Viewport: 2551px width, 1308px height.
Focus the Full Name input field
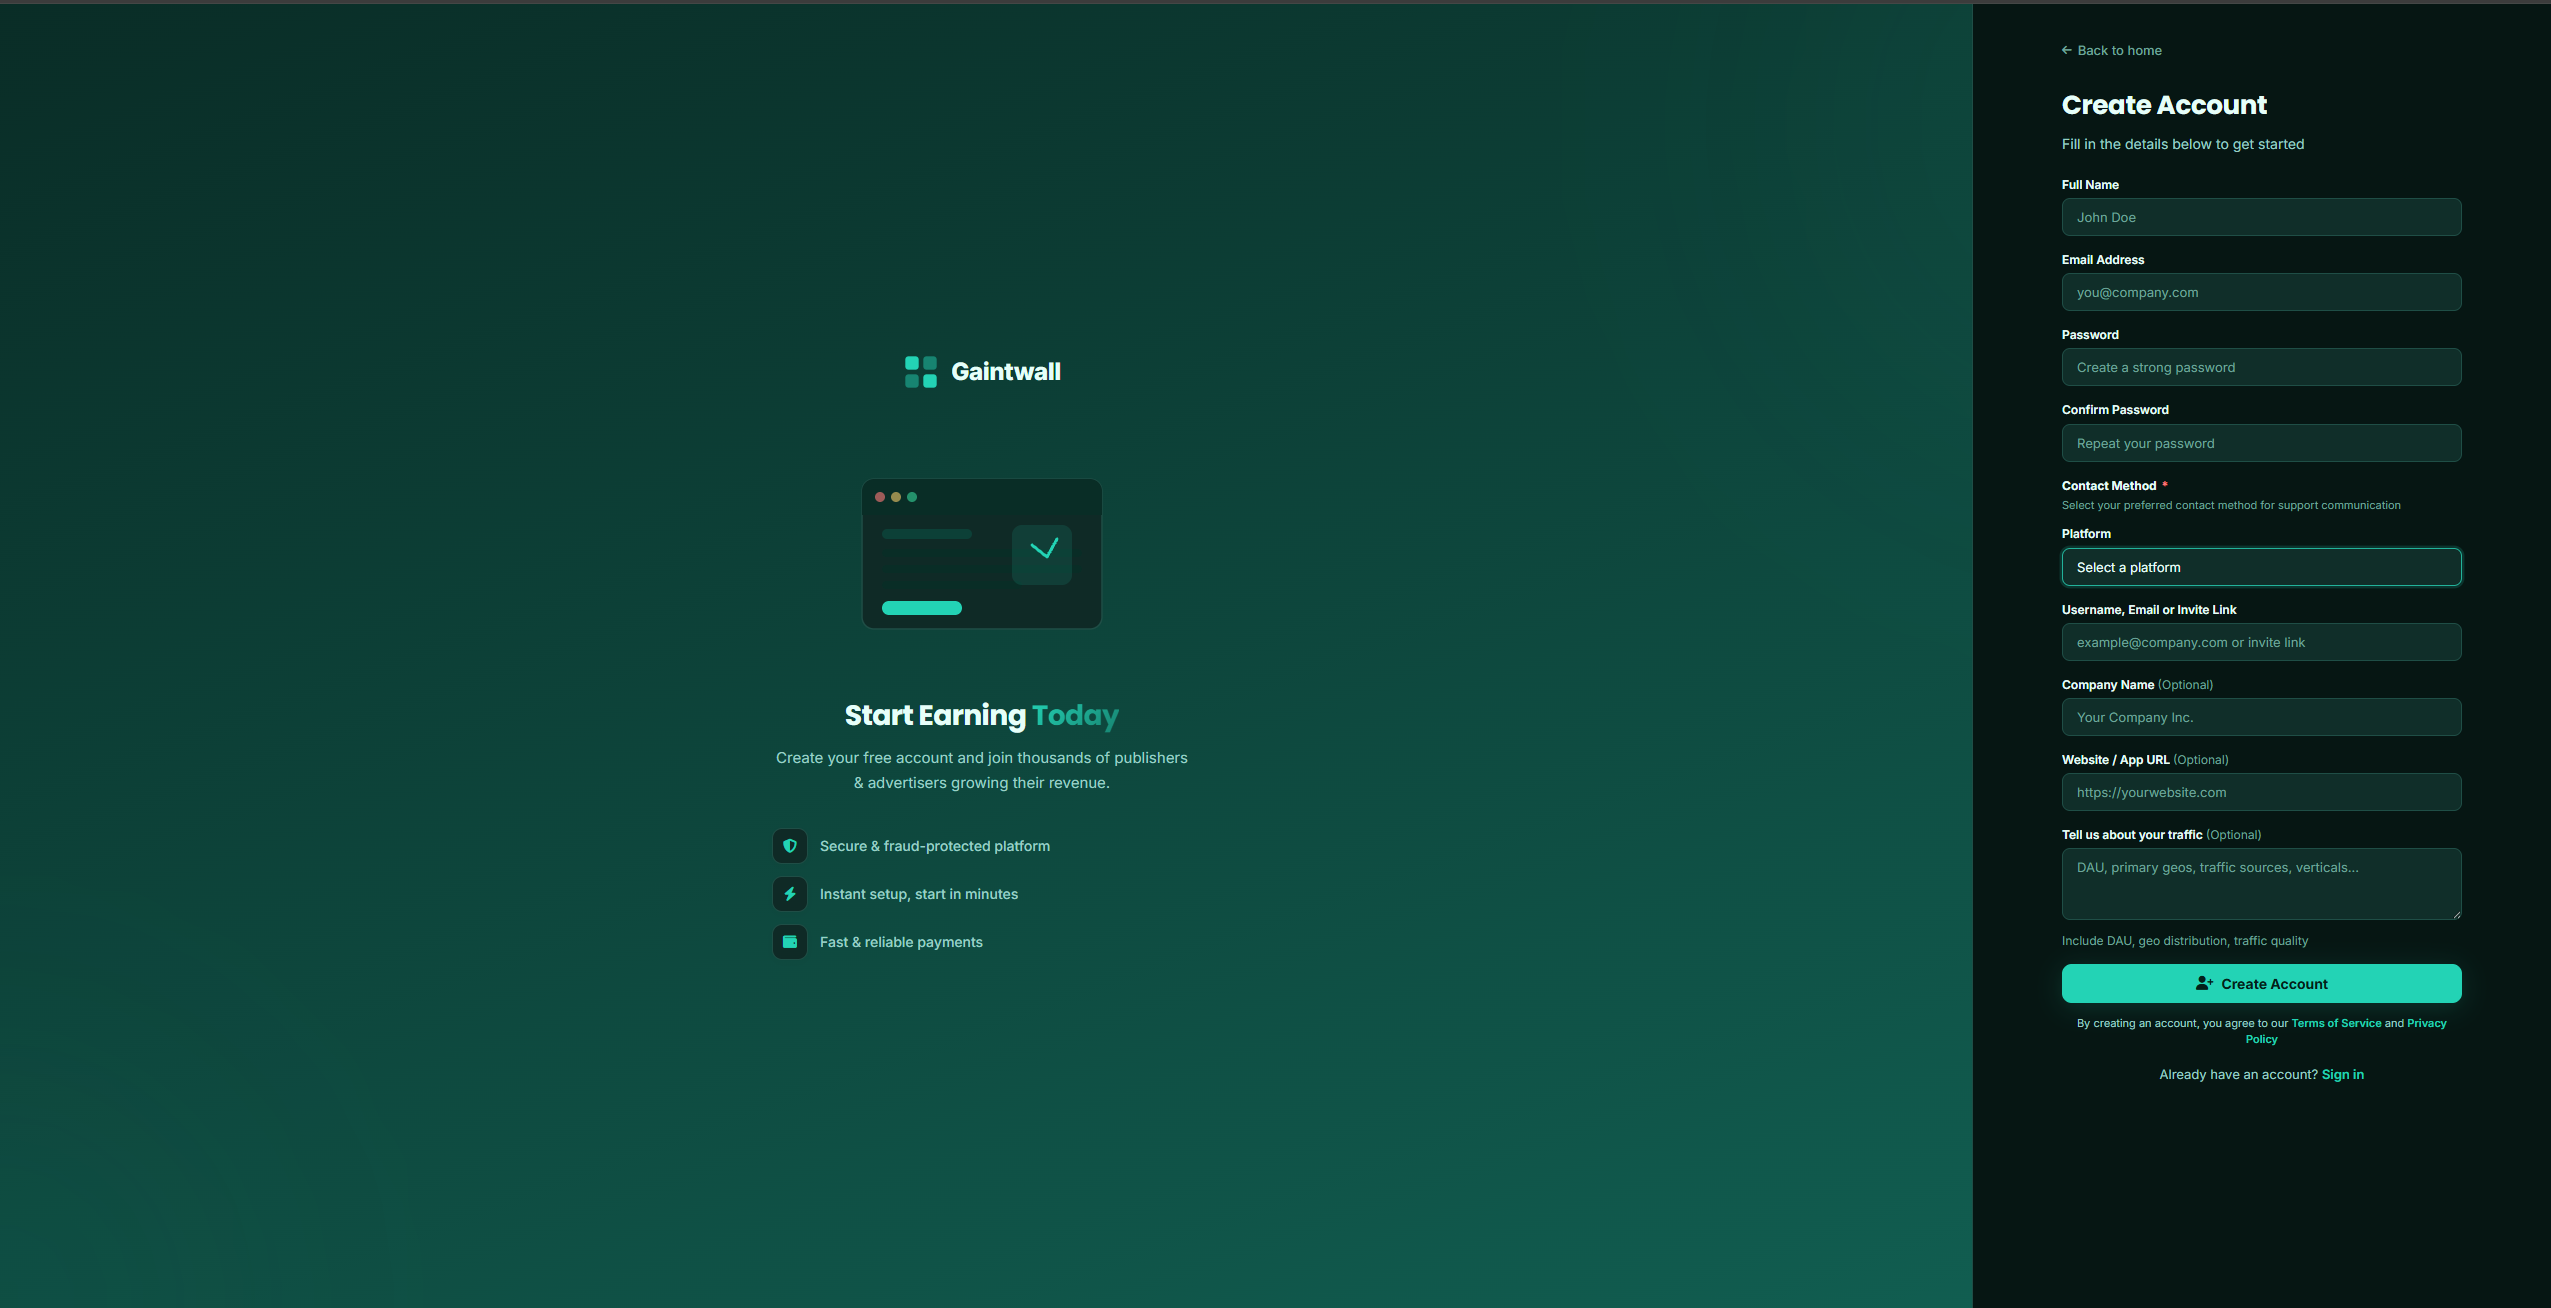click(x=2260, y=217)
